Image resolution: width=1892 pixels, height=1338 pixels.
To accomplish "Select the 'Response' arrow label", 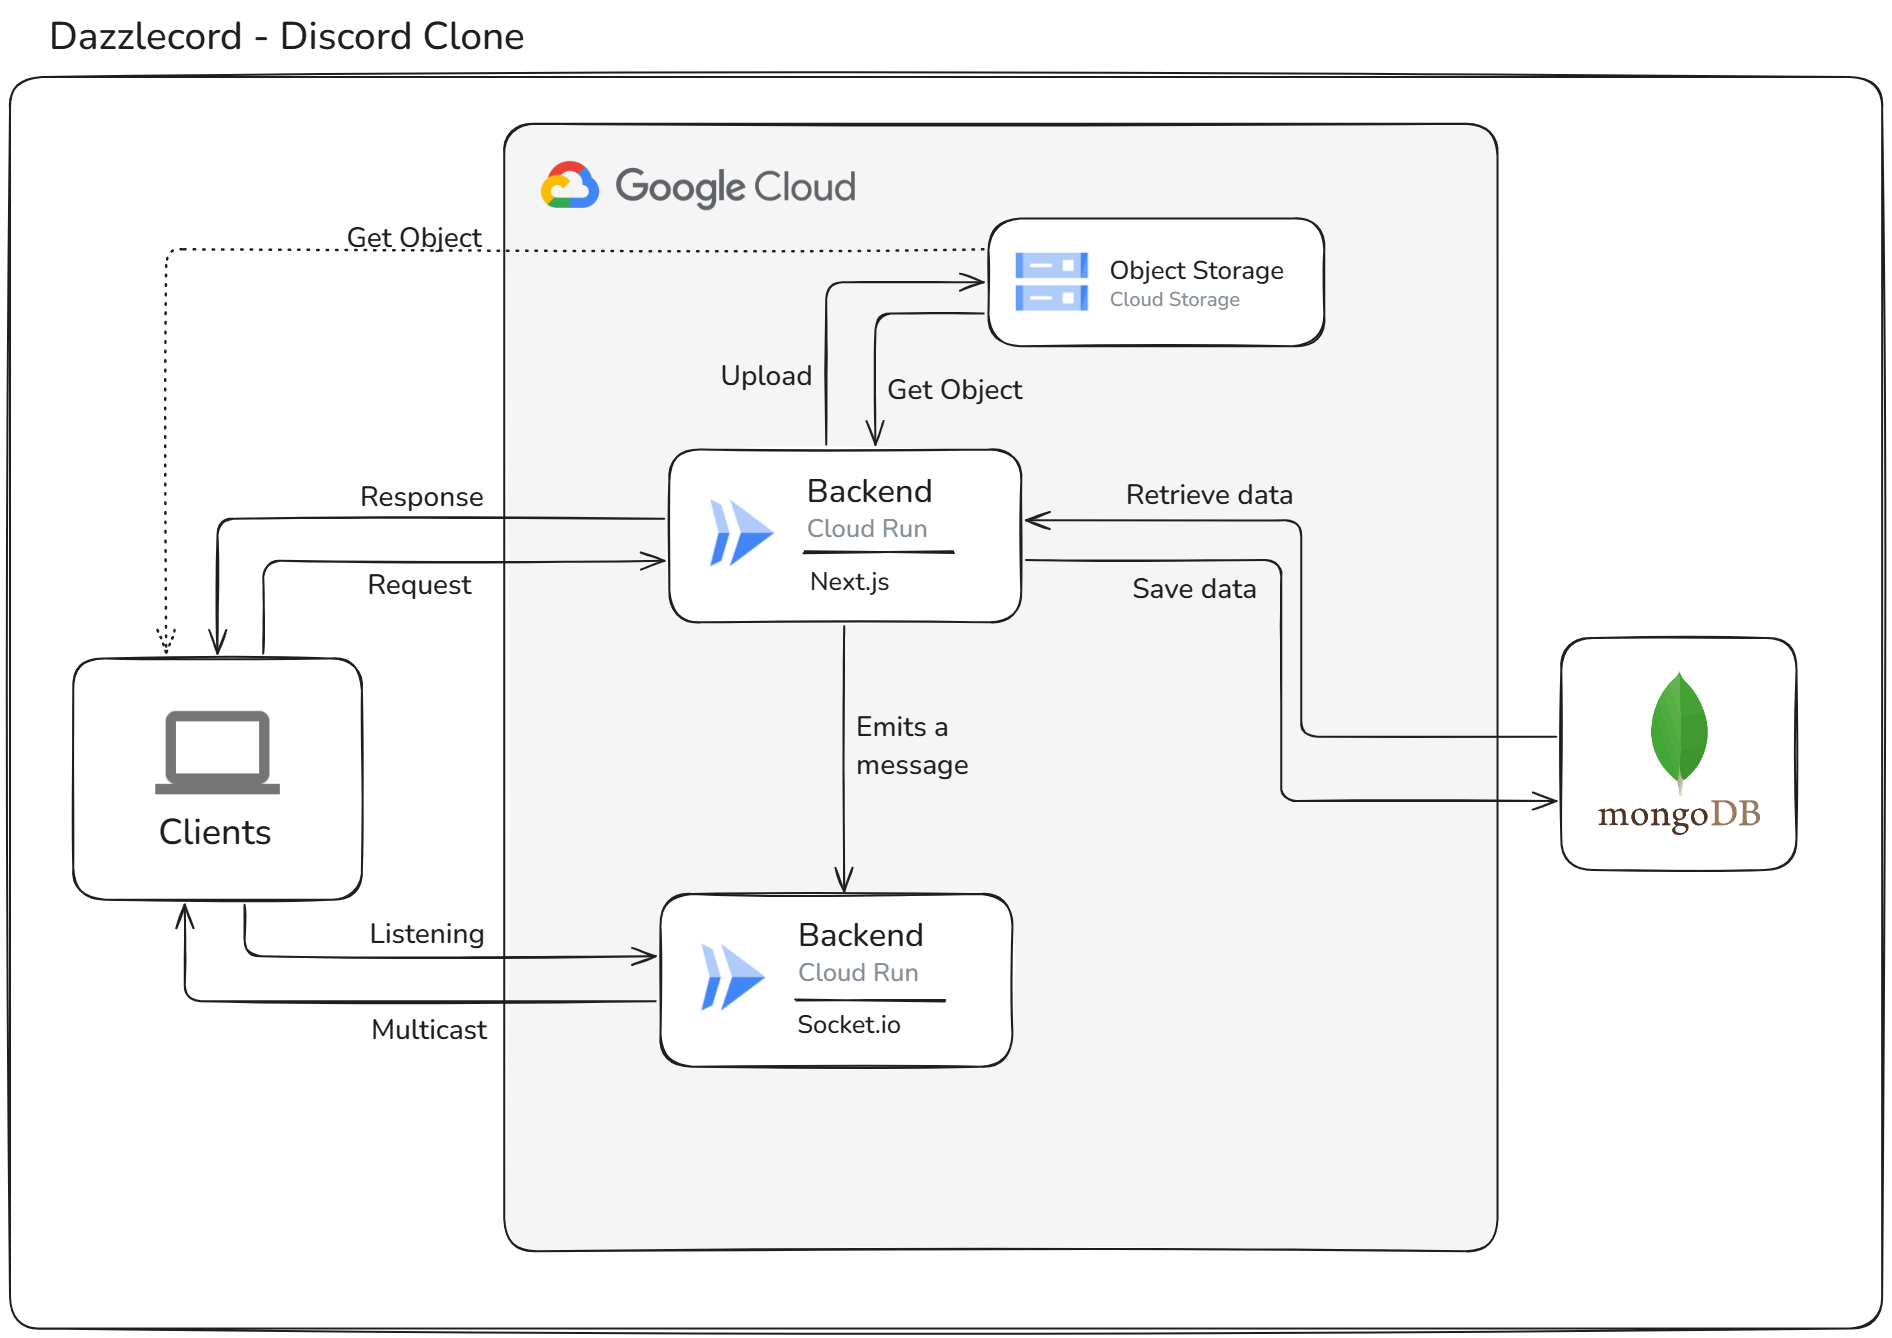I will click(421, 497).
